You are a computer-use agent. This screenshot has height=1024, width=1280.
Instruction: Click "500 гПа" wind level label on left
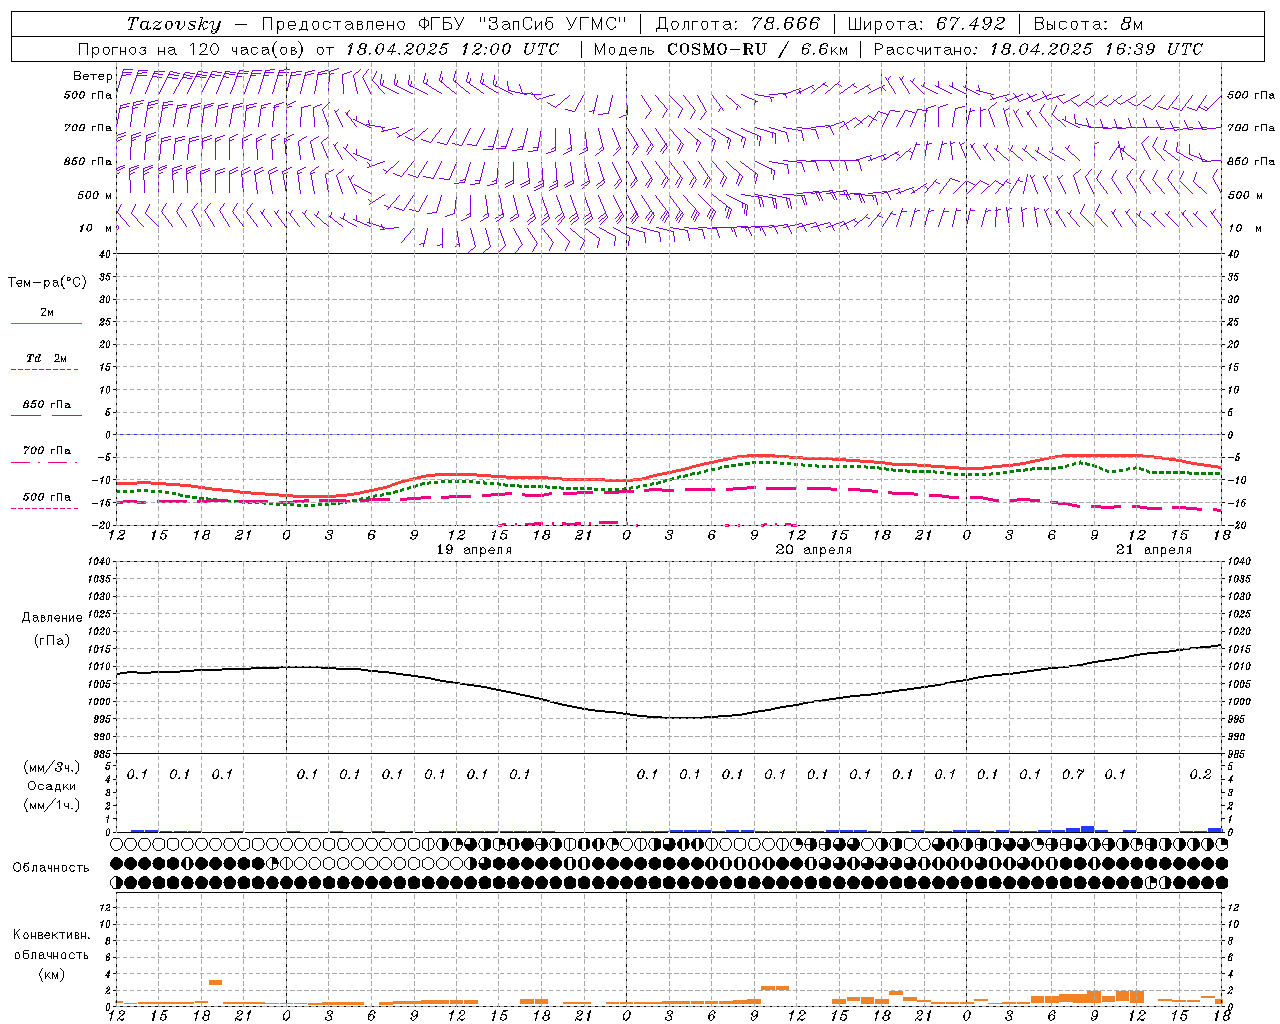coord(88,95)
